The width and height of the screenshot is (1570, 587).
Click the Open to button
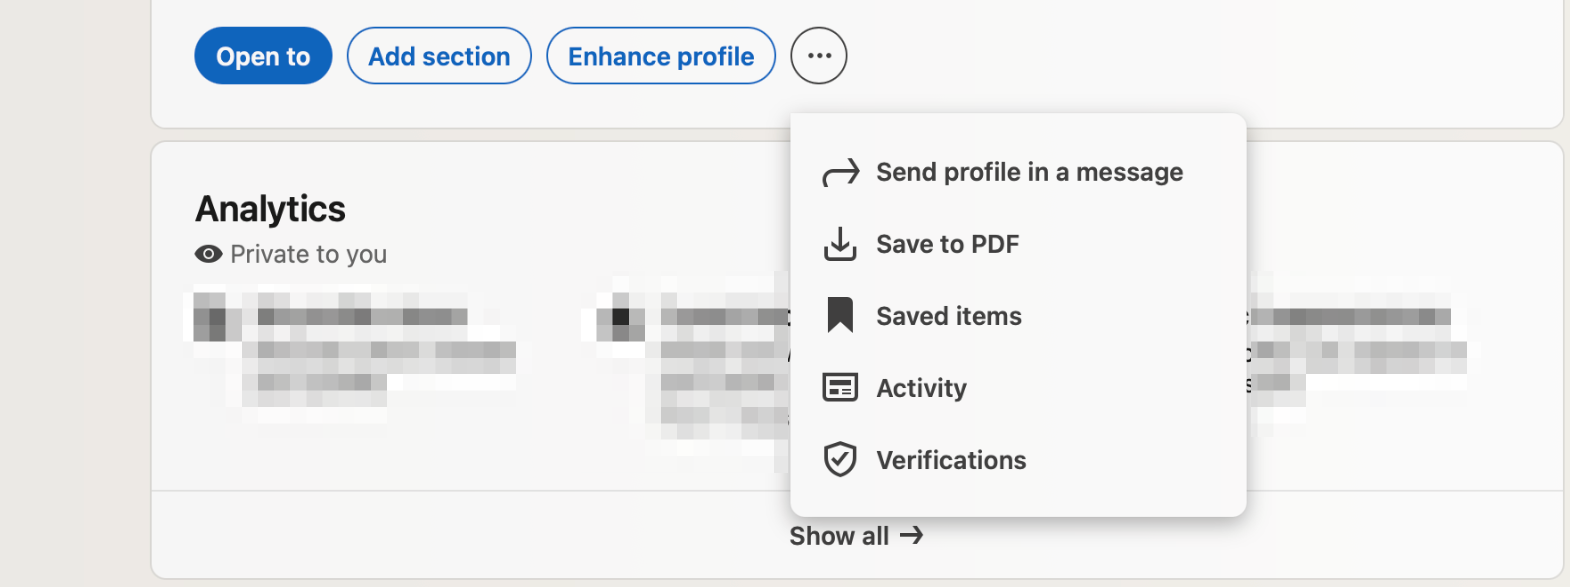coord(262,55)
